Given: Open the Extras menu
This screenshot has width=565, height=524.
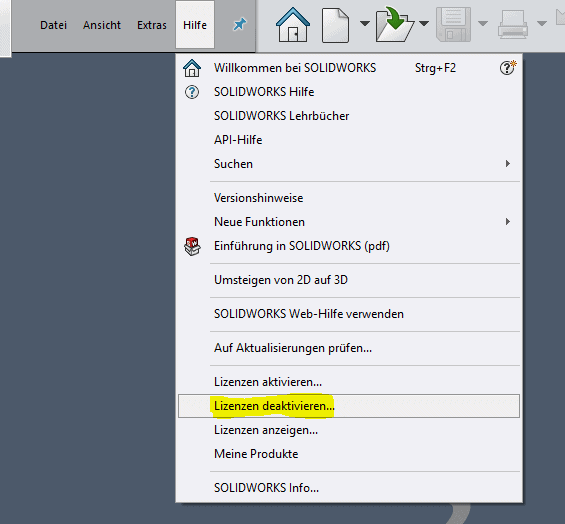Looking at the screenshot, I should (x=152, y=25).
